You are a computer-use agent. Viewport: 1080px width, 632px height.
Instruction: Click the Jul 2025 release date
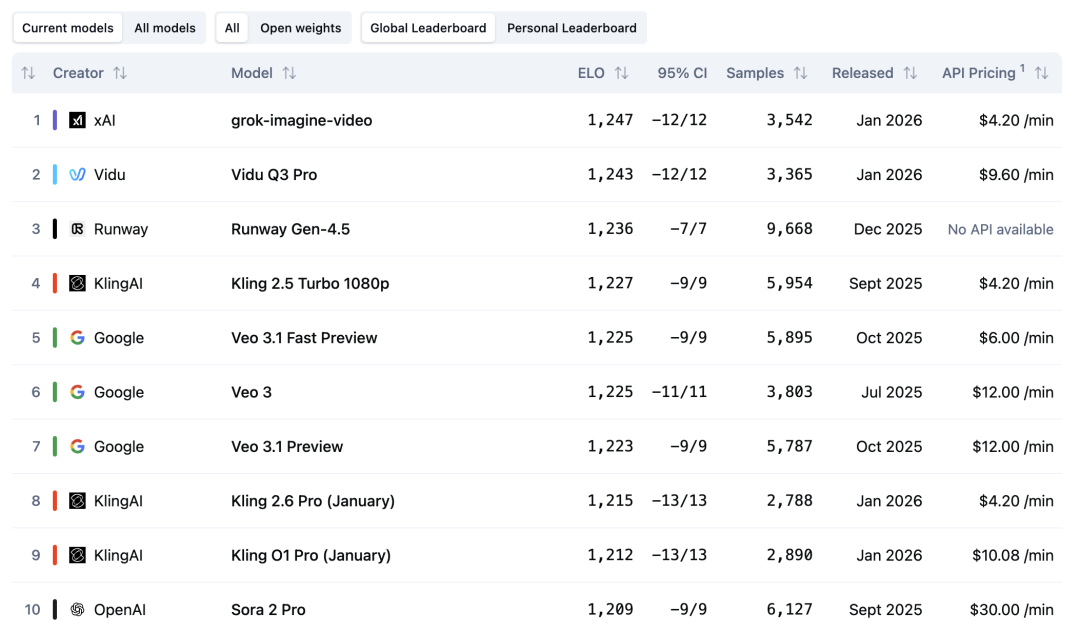(x=891, y=392)
